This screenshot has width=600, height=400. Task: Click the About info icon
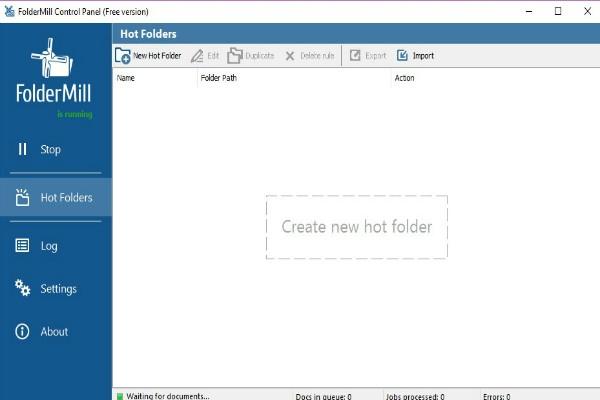22,331
